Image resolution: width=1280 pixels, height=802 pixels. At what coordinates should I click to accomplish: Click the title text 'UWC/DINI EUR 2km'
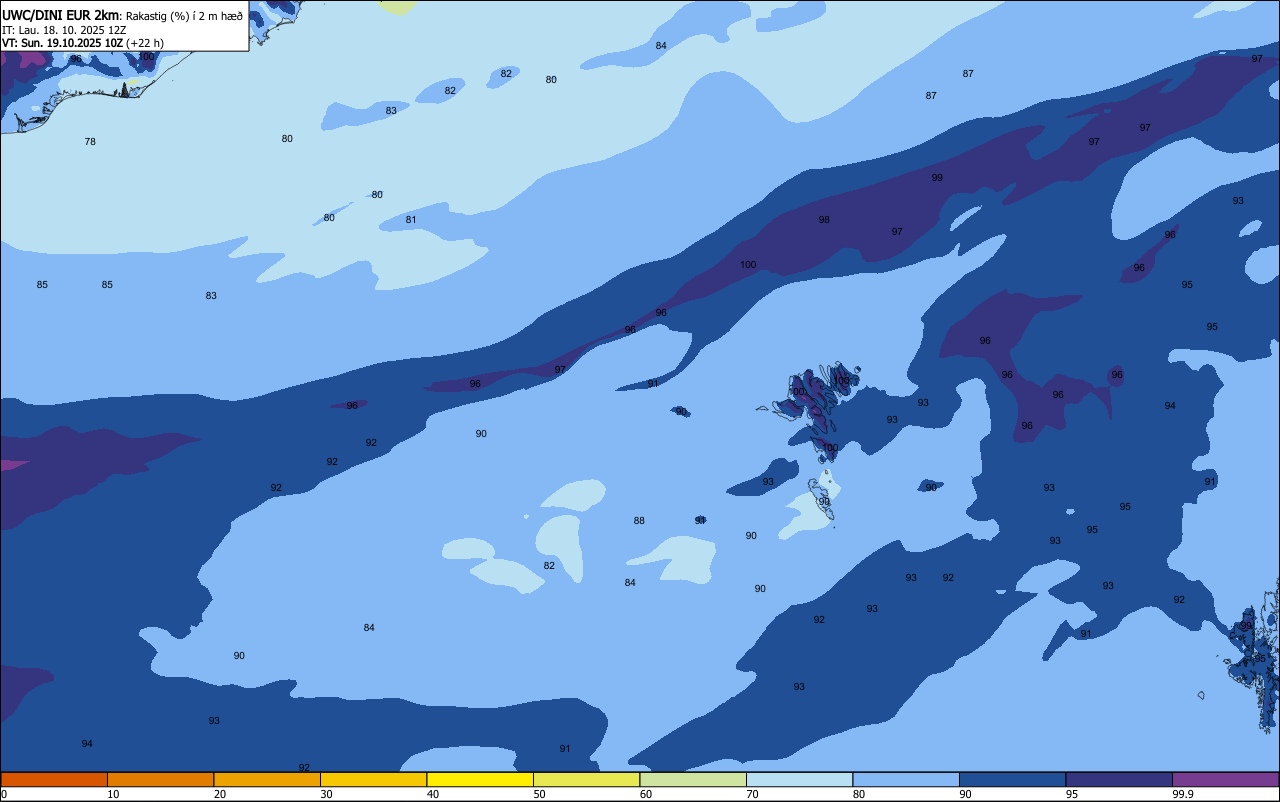tap(60, 14)
